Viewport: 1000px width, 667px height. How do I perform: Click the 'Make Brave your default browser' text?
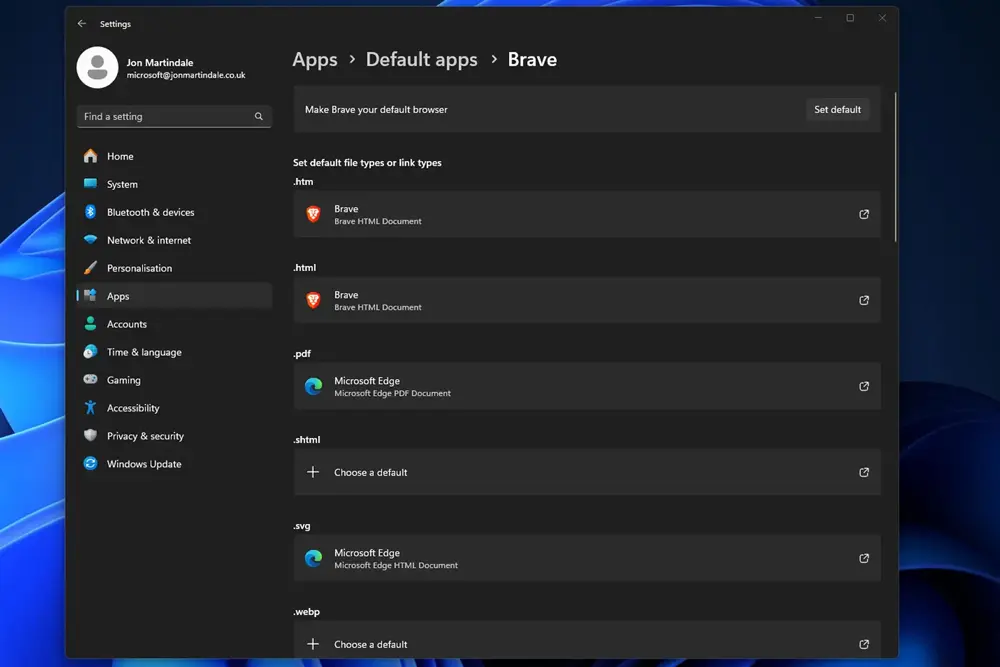pyautogui.click(x=376, y=110)
